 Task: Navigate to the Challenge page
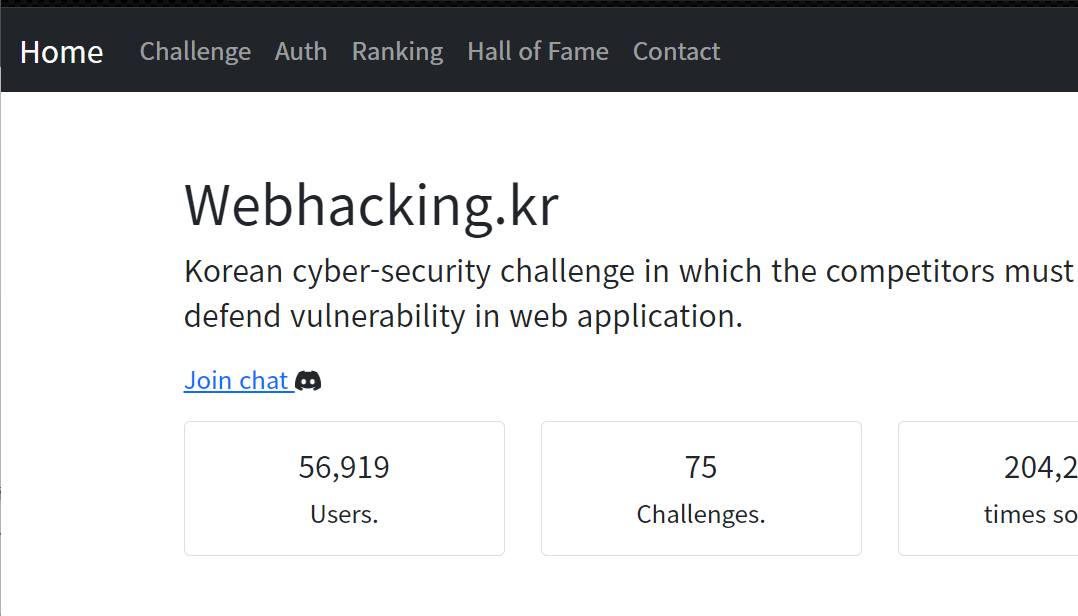coord(195,51)
